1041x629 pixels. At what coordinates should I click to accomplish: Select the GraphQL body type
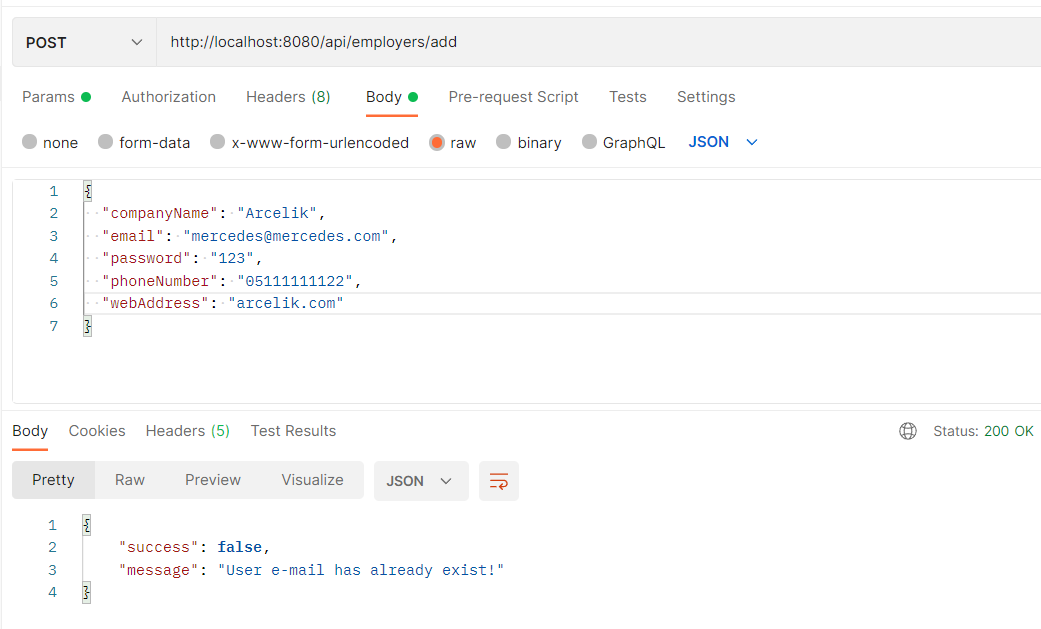pos(623,142)
